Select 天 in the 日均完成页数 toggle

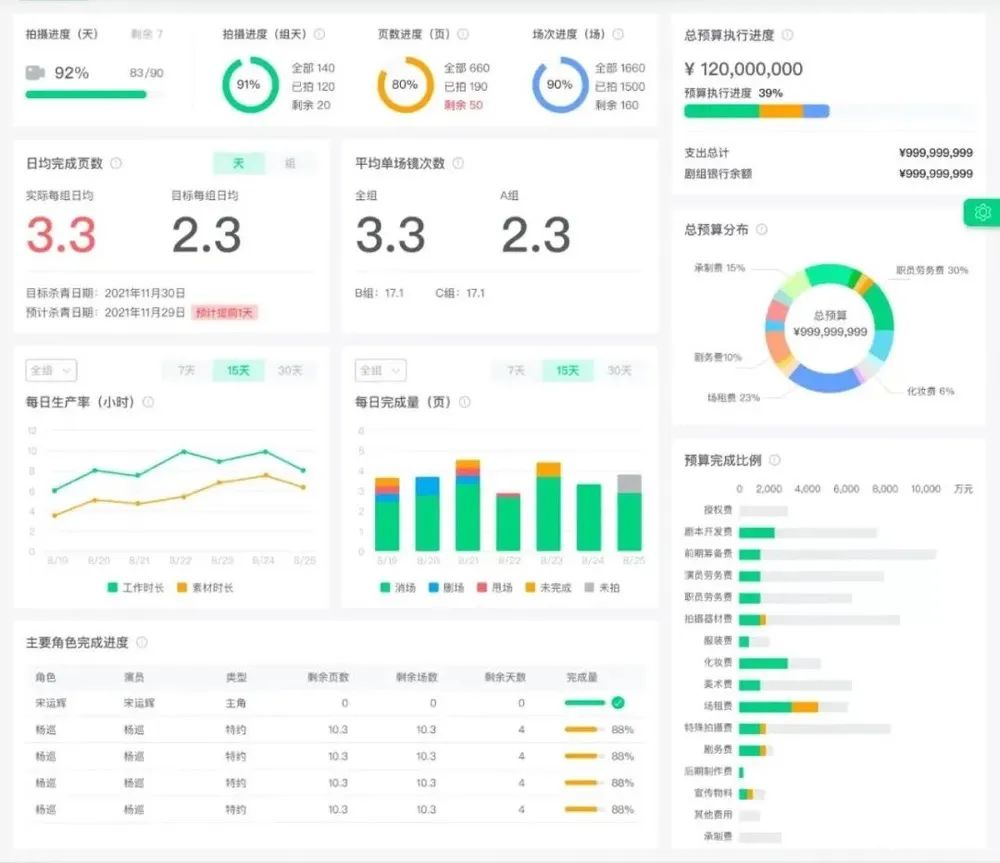pyautogui.click(x=238, y=163)
